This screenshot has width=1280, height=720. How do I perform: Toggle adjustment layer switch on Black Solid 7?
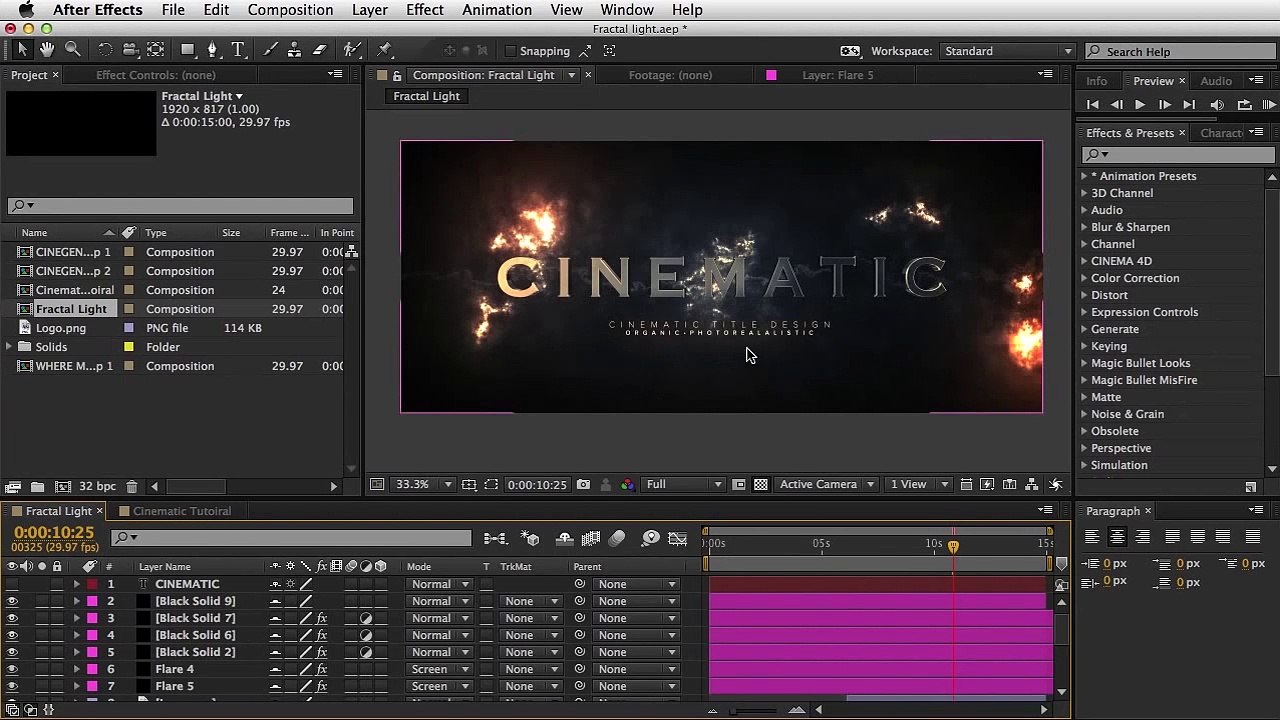point(366,618)
